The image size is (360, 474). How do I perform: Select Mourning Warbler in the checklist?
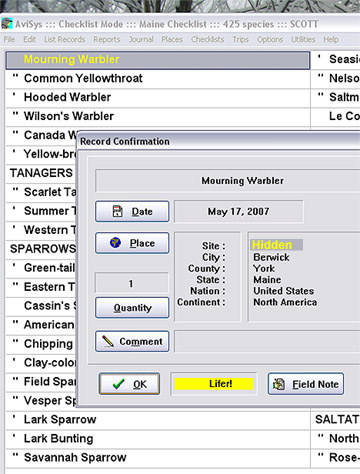pyautogui.click(x=158, y=60)
